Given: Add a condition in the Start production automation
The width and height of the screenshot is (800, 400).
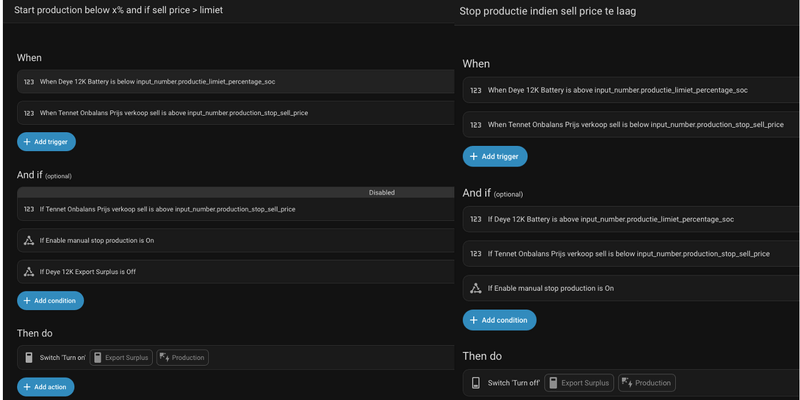Looking at the screenshot, I should (50, 300).
